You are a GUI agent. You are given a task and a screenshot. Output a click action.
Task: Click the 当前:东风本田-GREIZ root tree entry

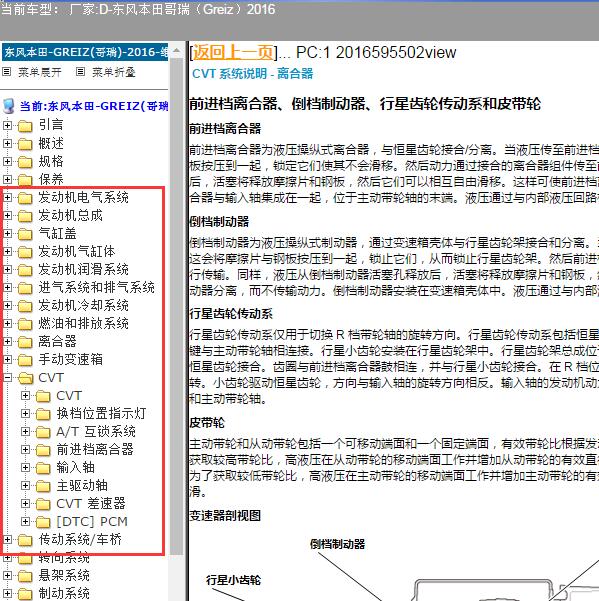coord(94,106)
